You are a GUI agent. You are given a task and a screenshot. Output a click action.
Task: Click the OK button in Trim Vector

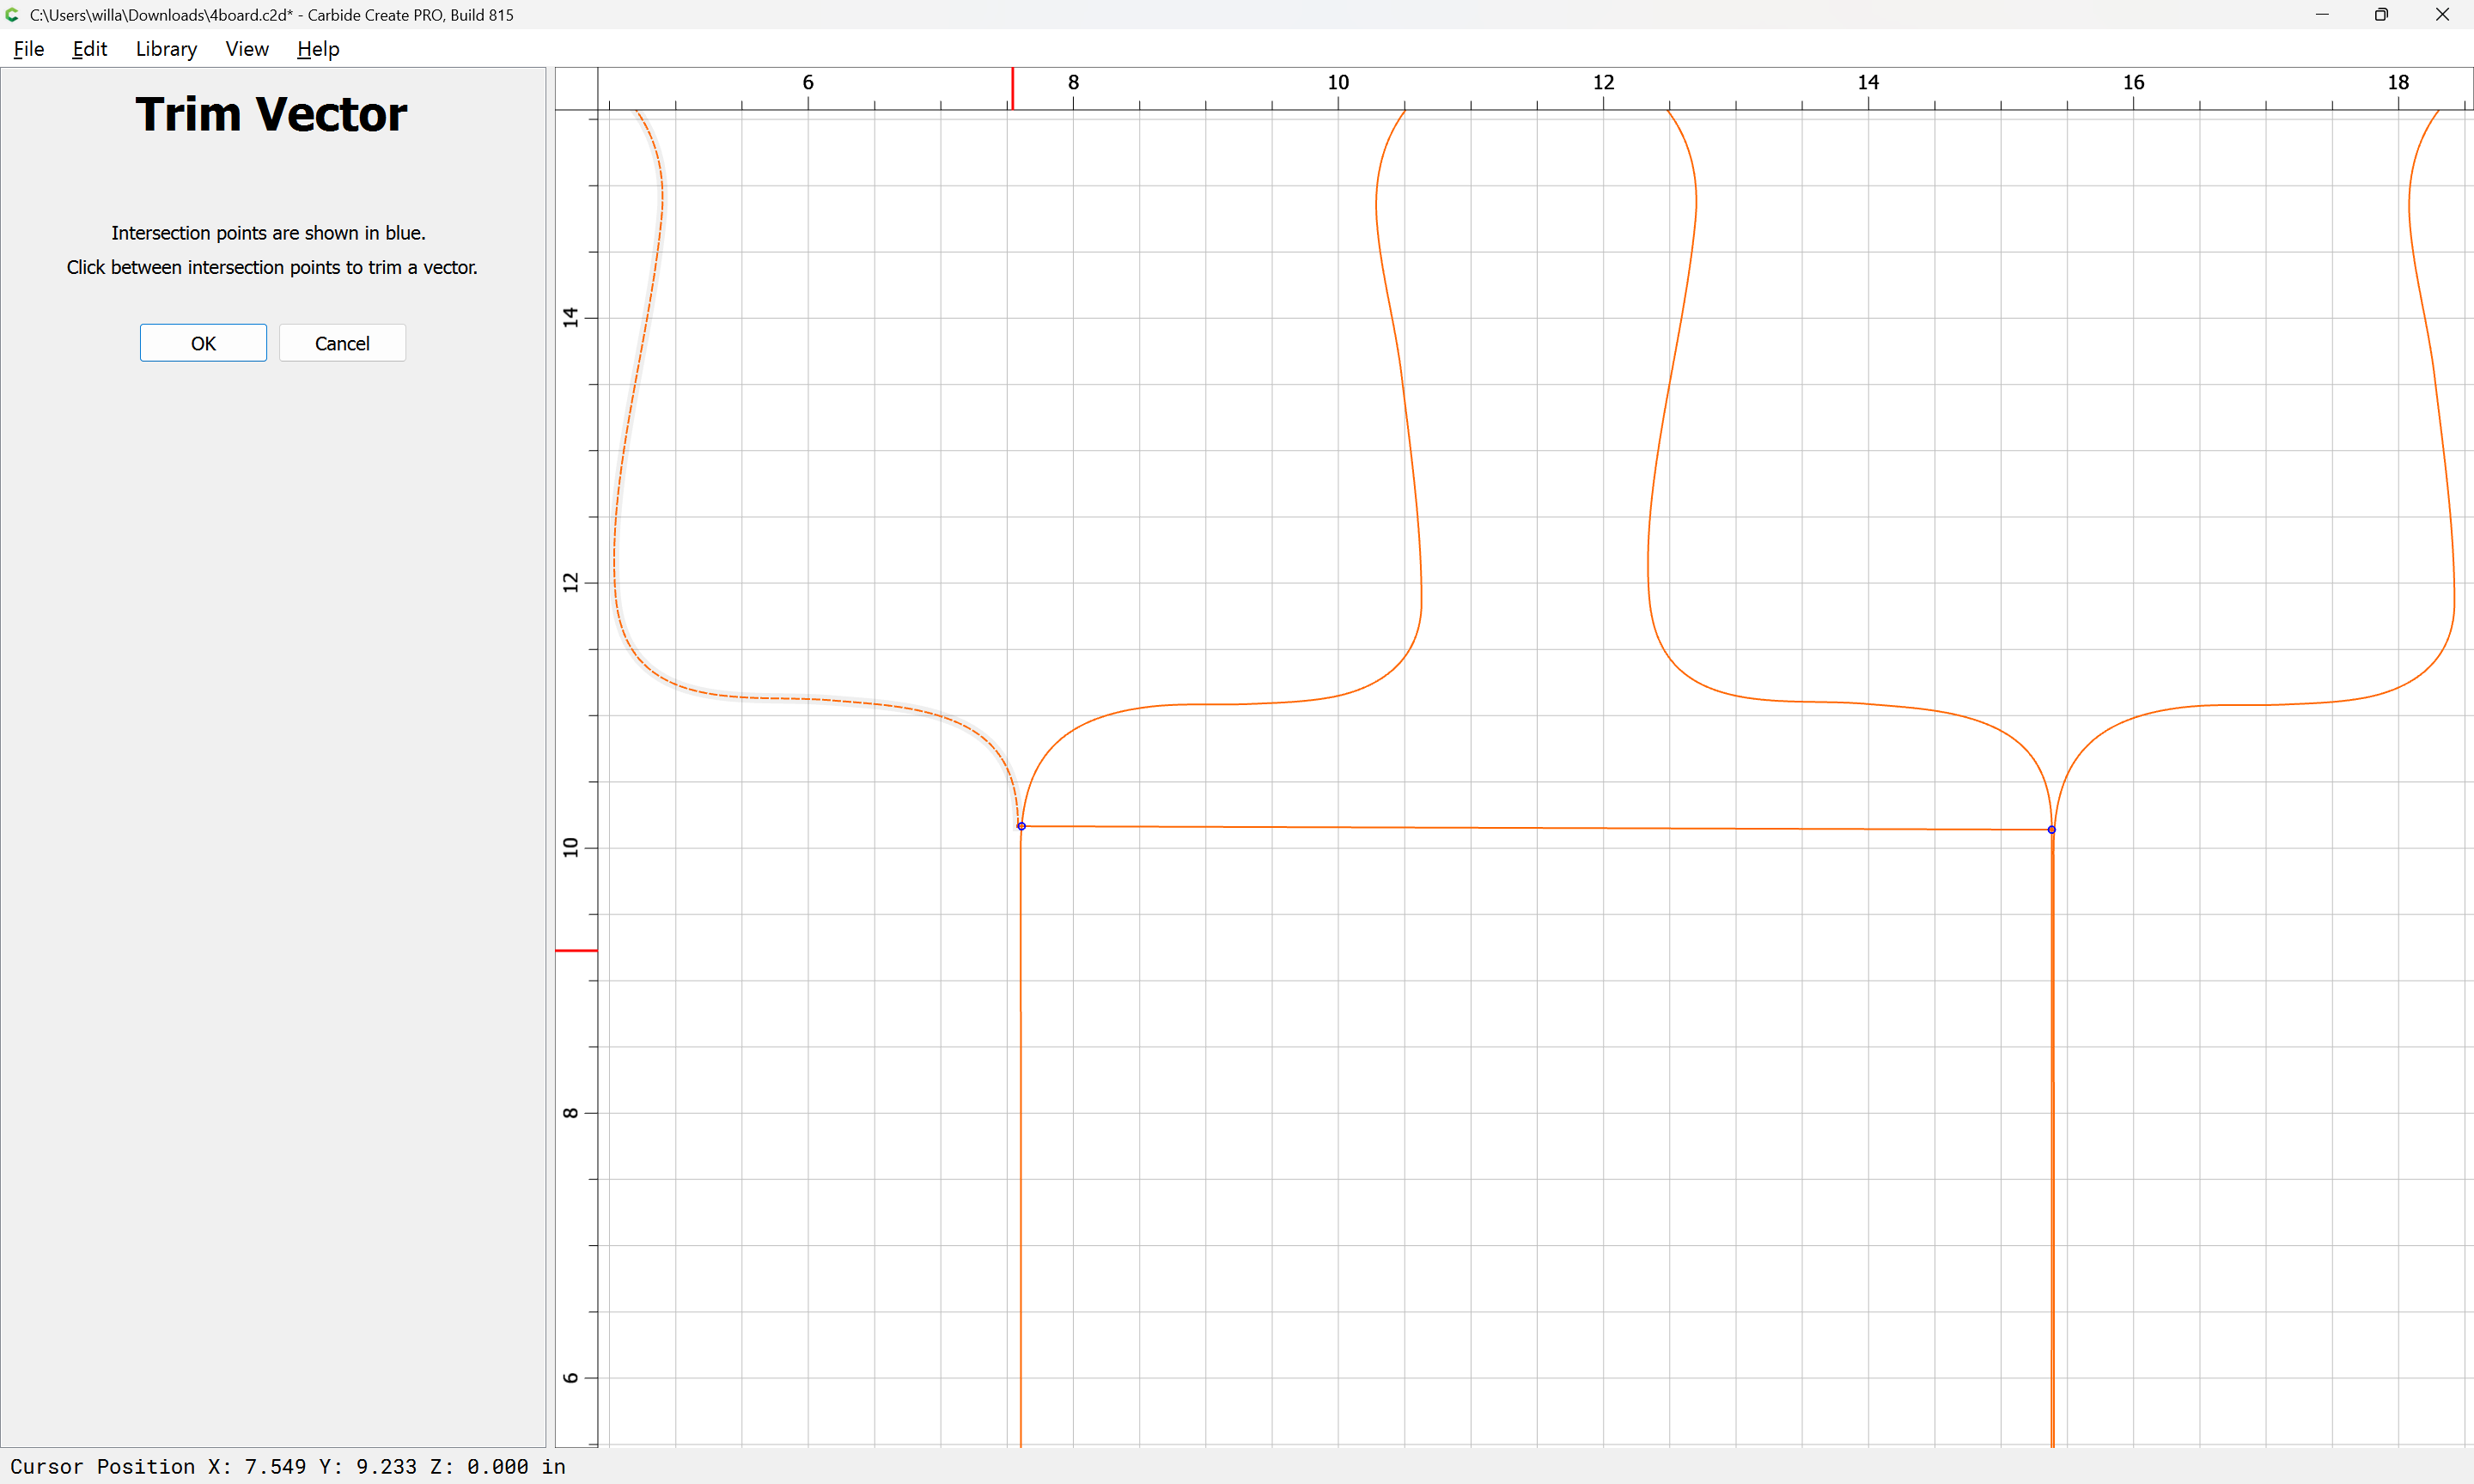click(203, 343)
